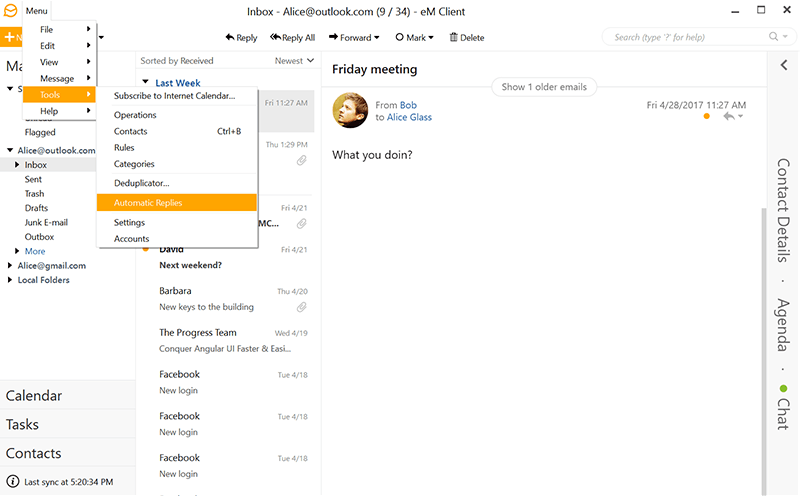
Task: Open the View submenu
Action: coord(60,62)
